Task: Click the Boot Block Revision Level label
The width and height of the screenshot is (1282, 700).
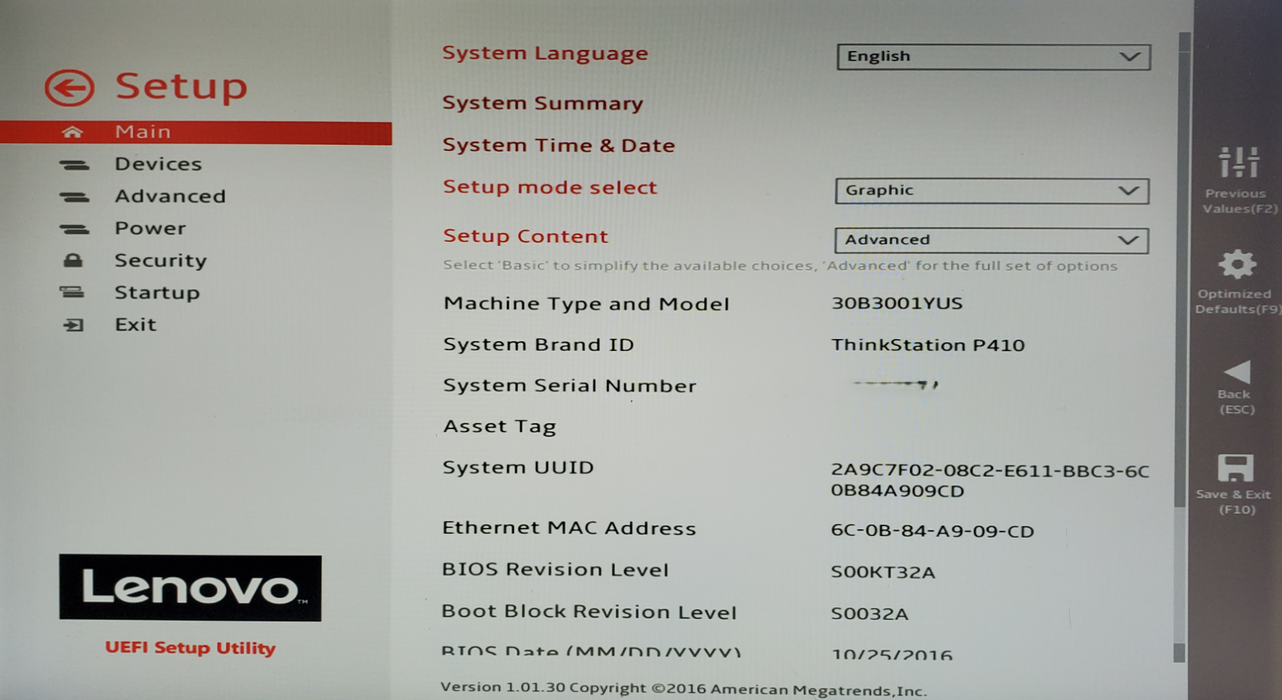Action: pyautogui.click(x=589, y=612)
